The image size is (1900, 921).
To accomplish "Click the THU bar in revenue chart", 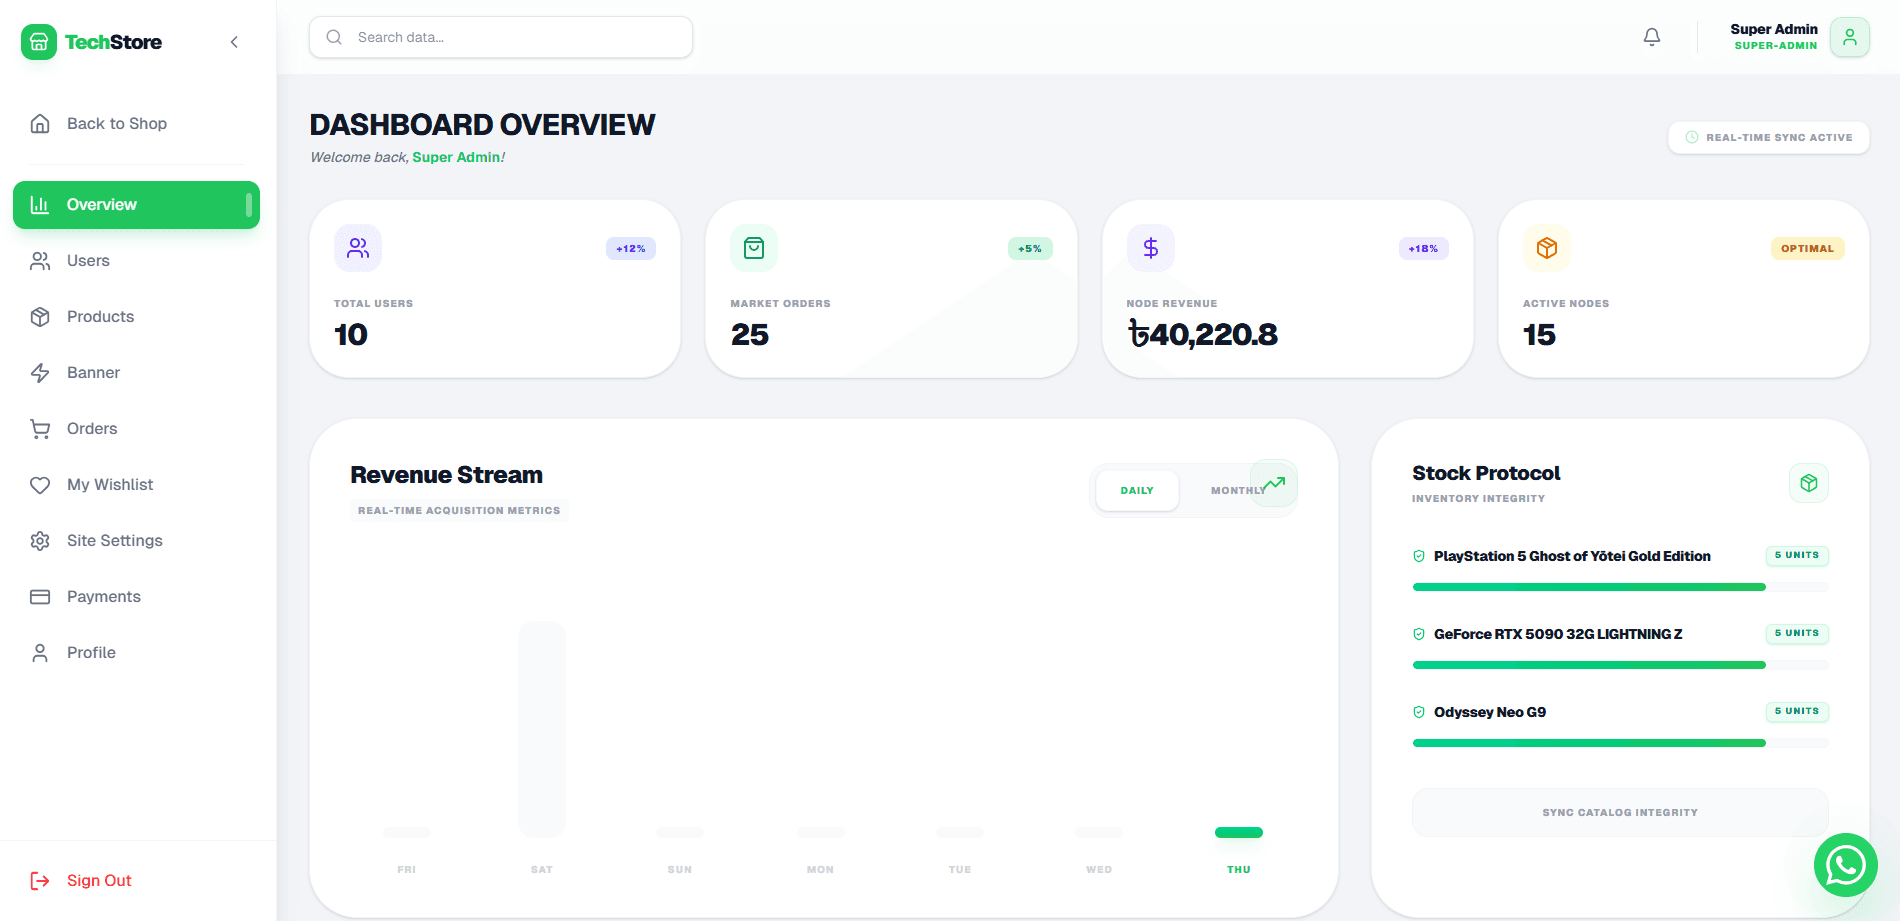I will pos(1239,833).
